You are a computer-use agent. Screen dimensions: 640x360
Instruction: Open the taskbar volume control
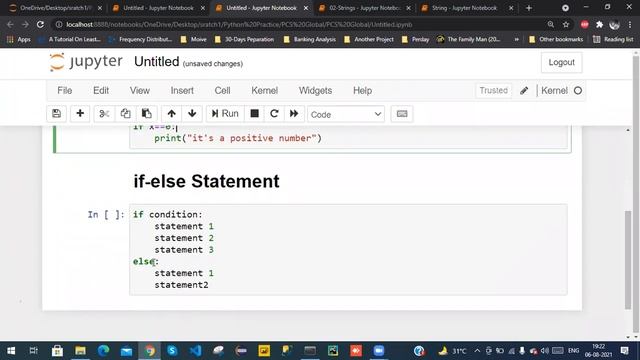click(544, 351)
